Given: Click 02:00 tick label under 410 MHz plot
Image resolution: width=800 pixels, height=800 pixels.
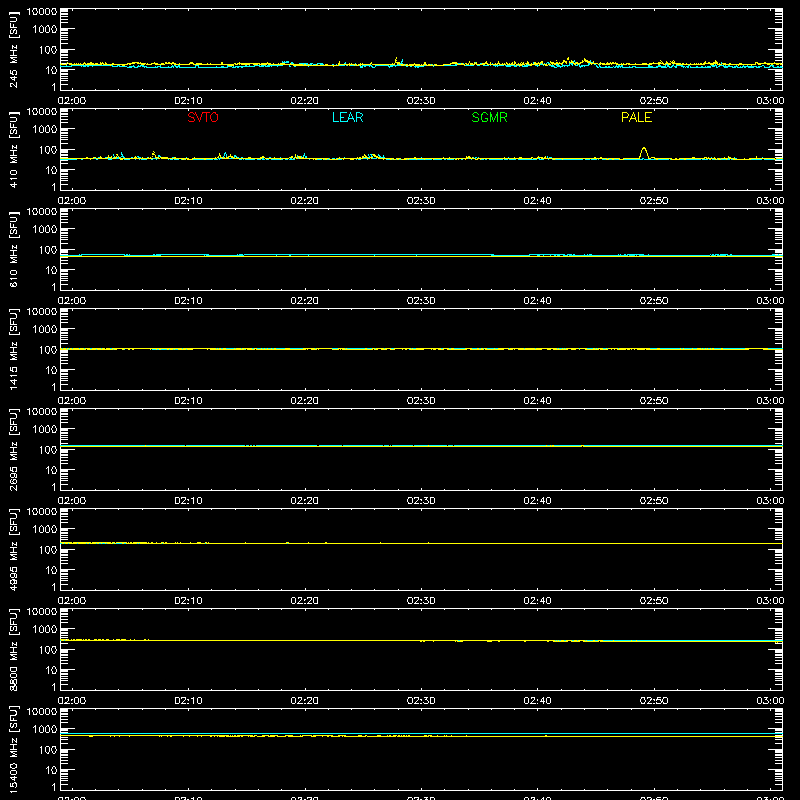Looking at the screenshot, I should pos(72,201).
